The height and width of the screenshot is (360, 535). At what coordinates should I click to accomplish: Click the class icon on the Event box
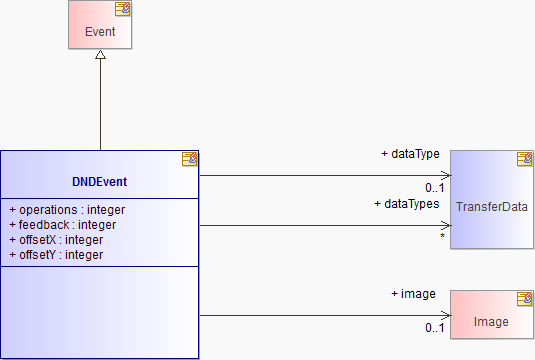122,9
